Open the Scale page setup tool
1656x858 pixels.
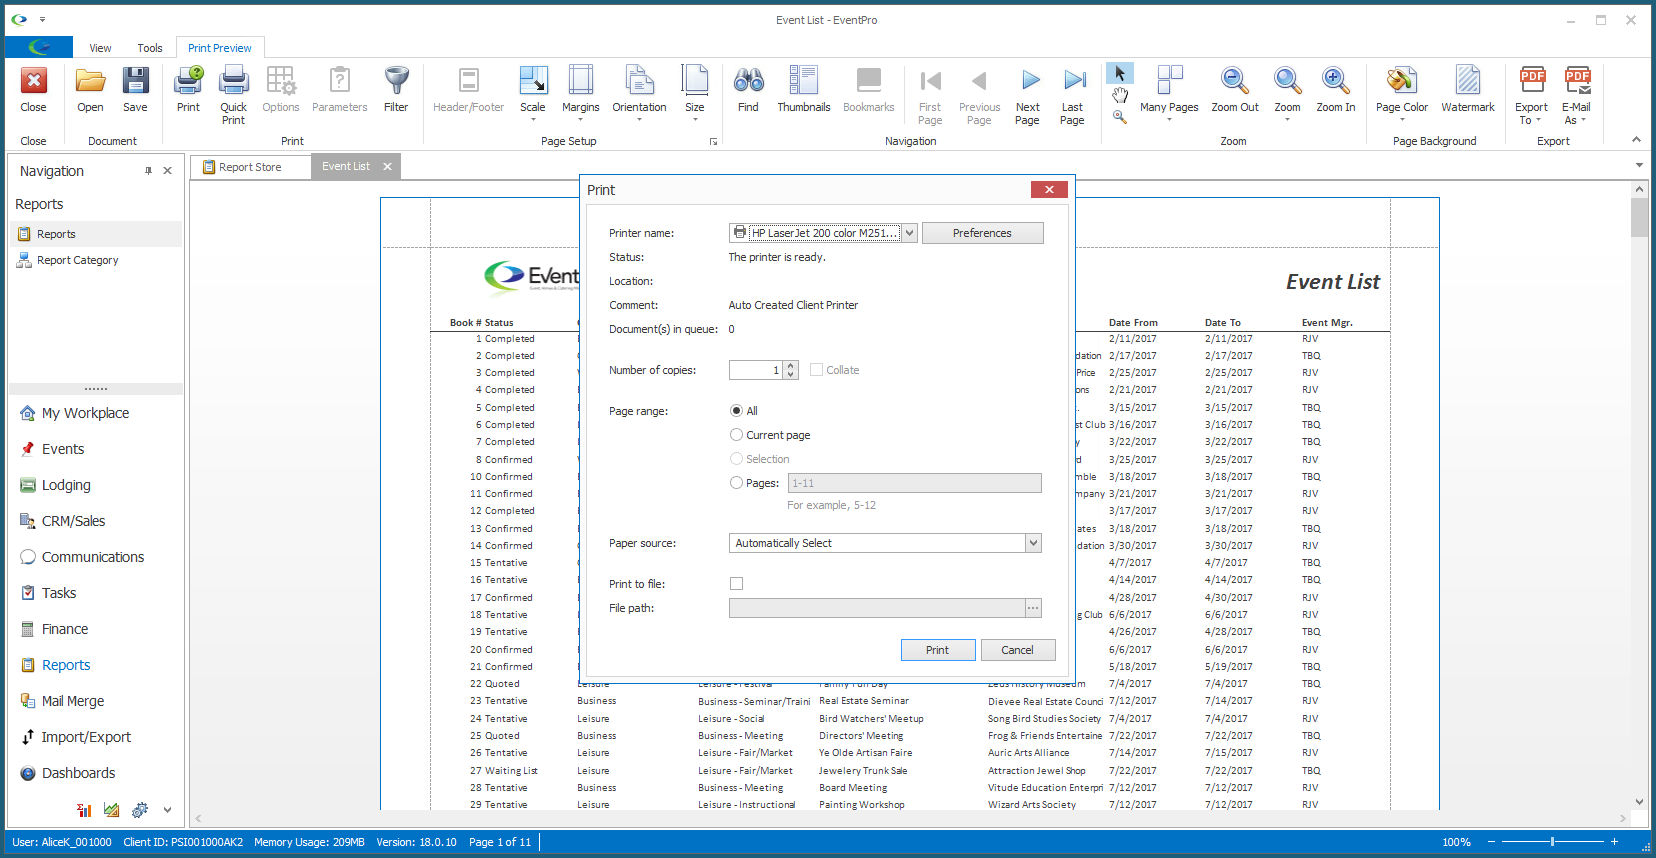[533, 81]
